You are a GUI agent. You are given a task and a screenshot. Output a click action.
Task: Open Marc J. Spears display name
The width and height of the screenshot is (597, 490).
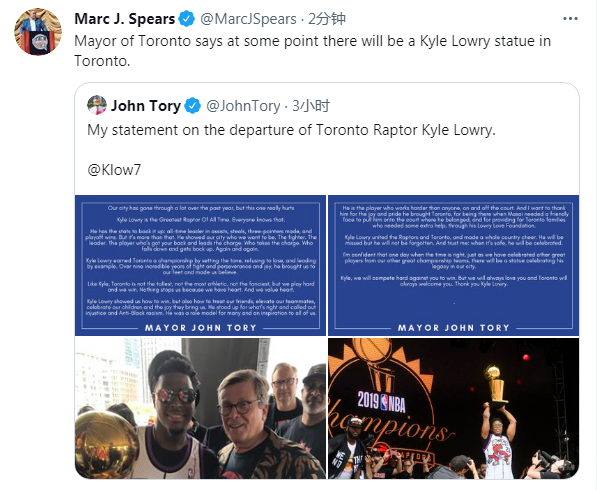pos(125,19)
